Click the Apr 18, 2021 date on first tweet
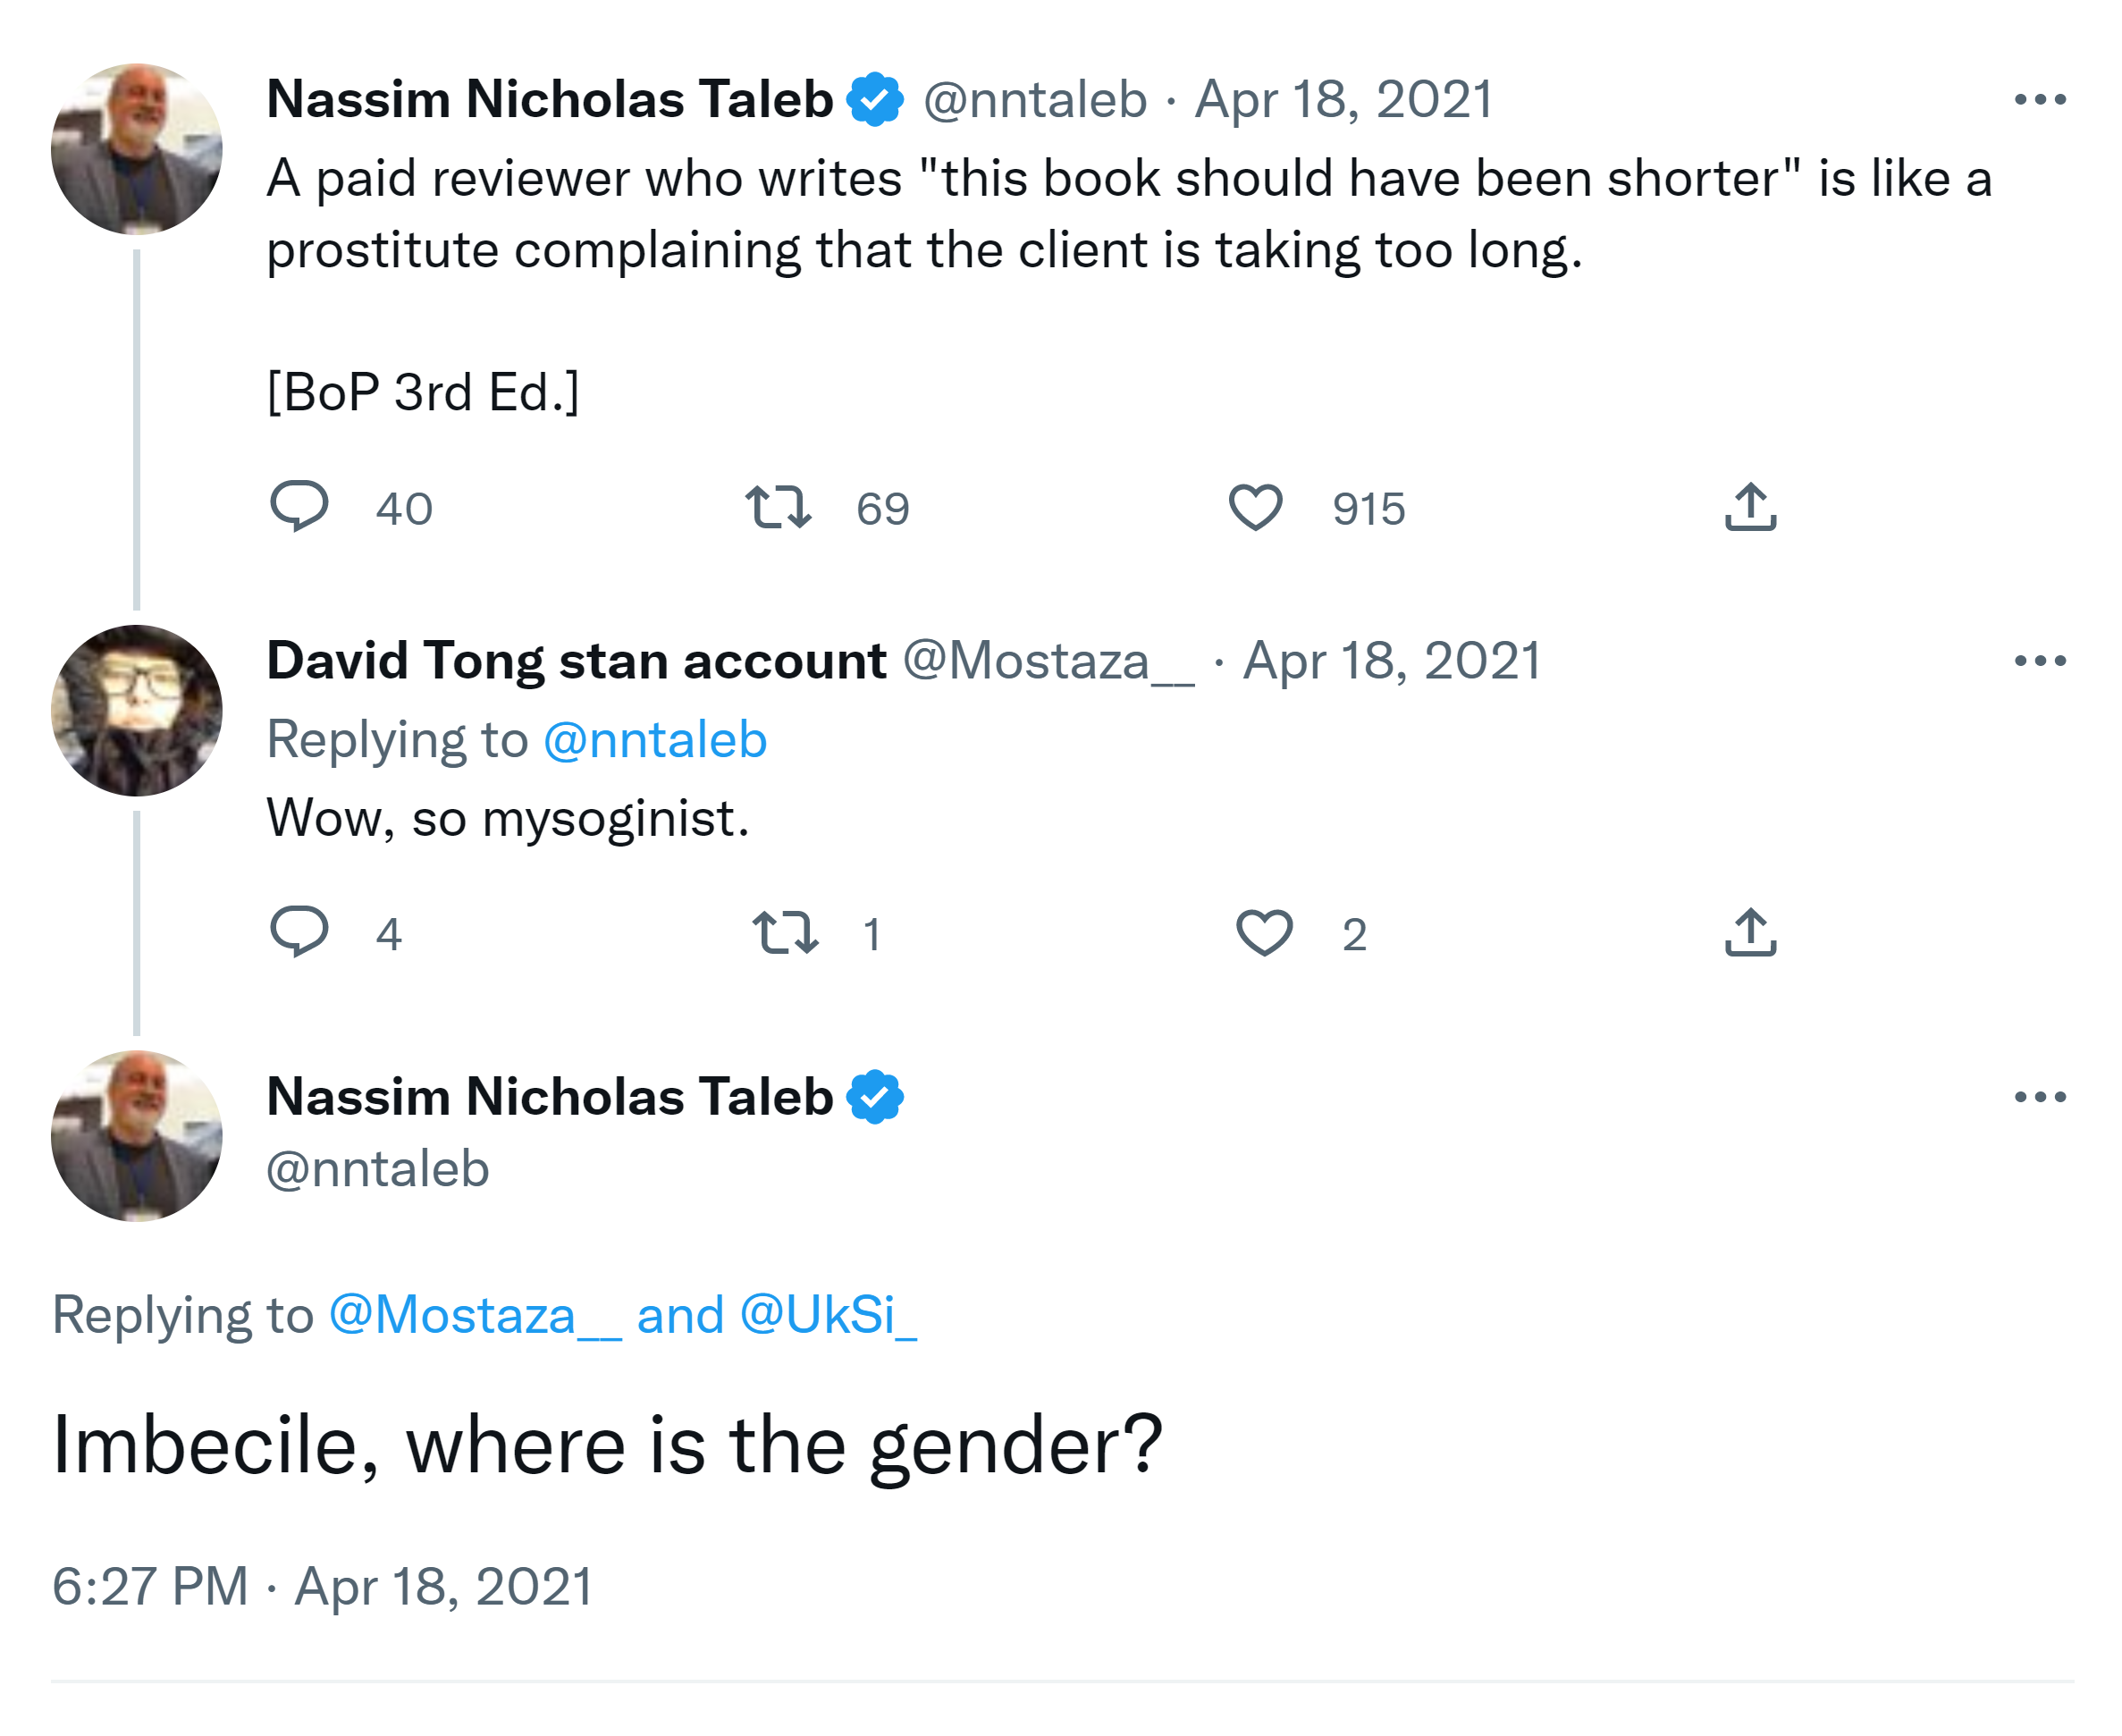 (x=1343, y=99)
